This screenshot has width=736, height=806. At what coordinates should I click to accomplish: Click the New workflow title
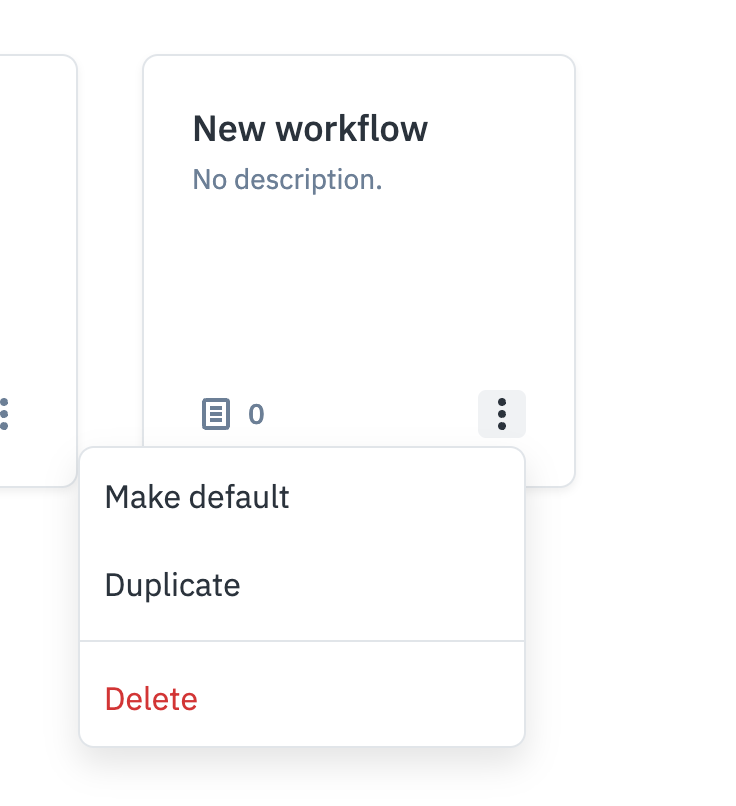[x=312, y=127]
